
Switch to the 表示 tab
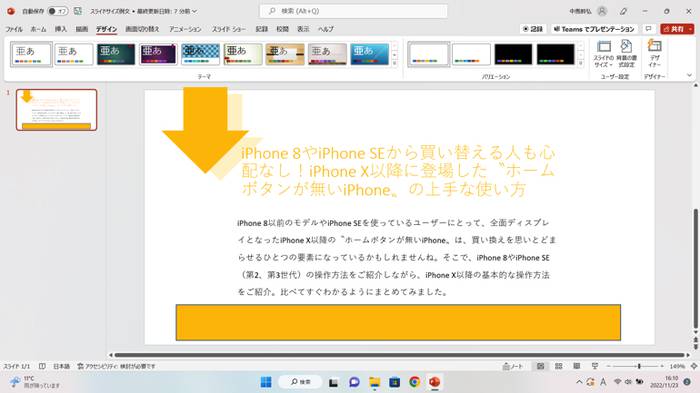coord(303,29)
